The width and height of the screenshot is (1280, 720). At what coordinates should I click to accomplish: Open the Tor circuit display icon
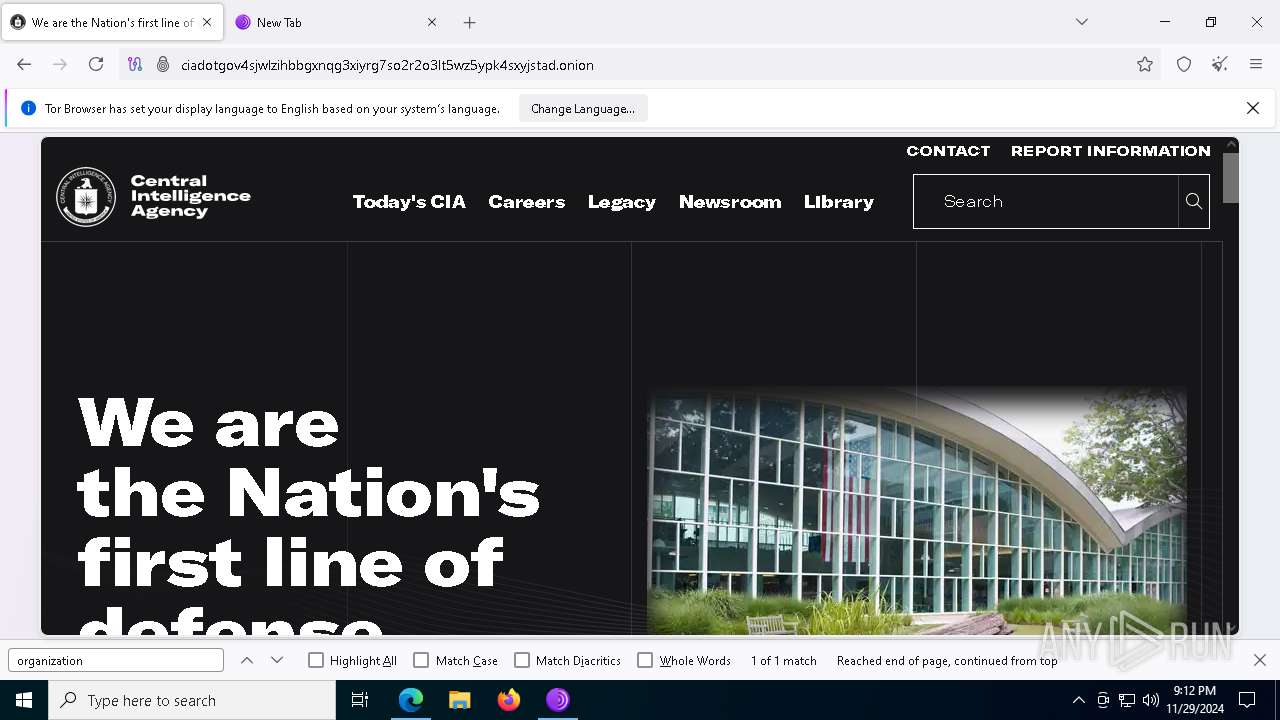click(x=135, y=64)
